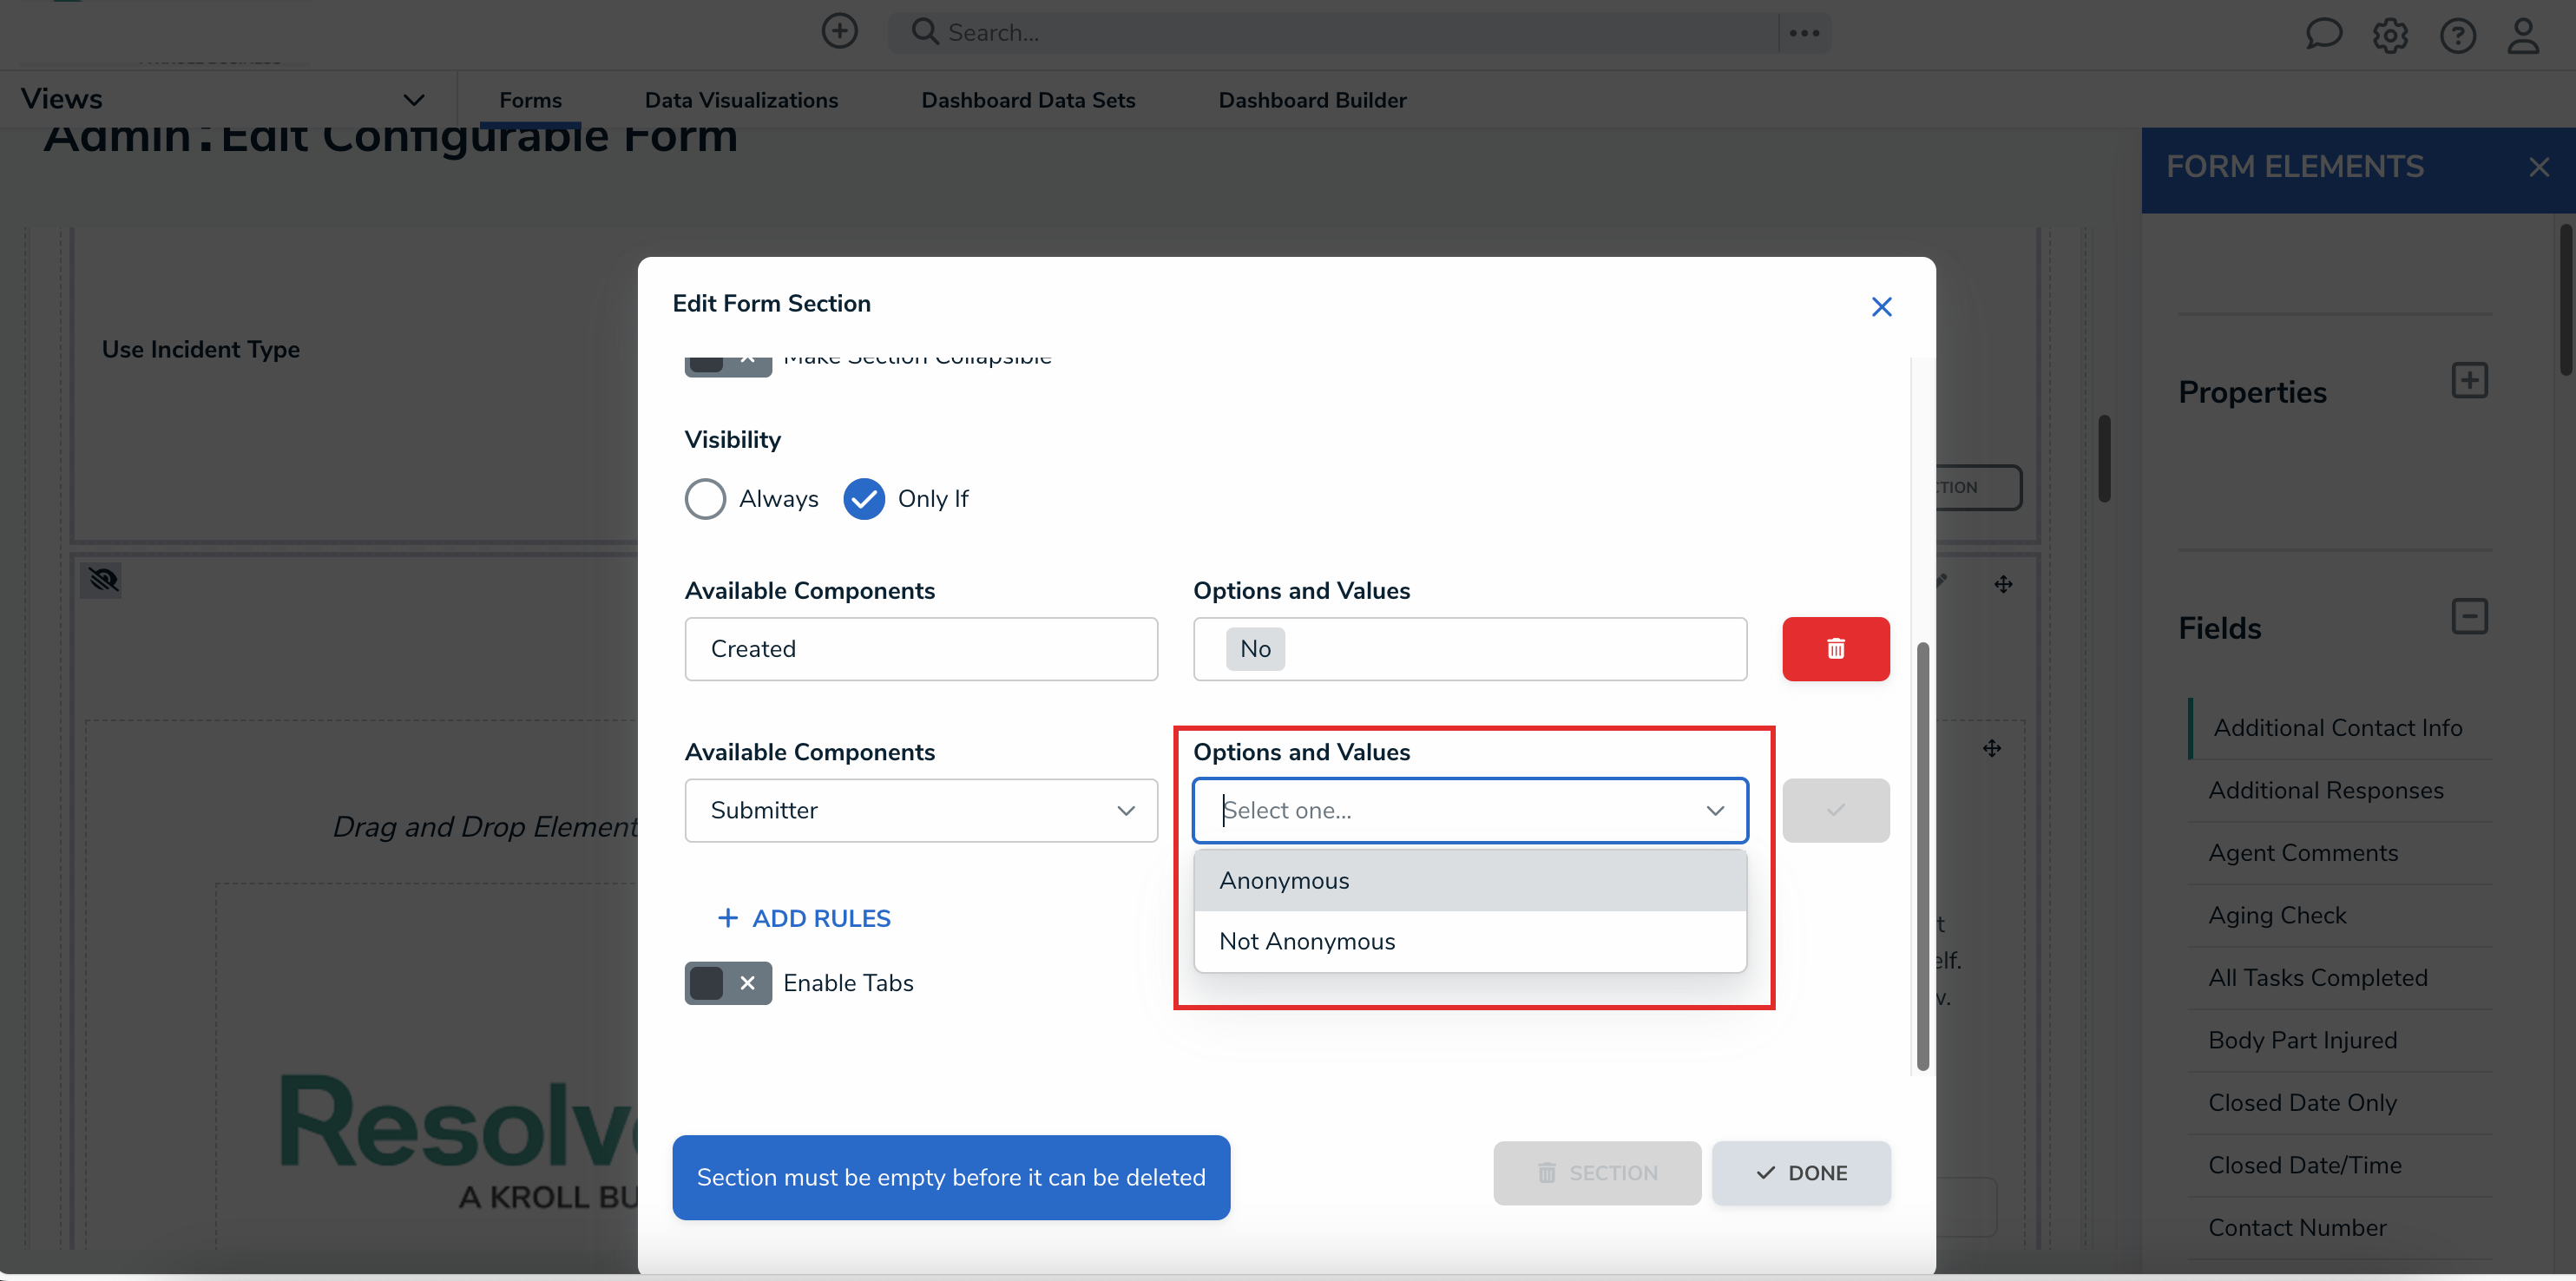The height and width of the screenshot is (1281, 2576).
Task: Toggle the Enable Tabs switch
Action: pyautogui.click(x=727, y=983)
